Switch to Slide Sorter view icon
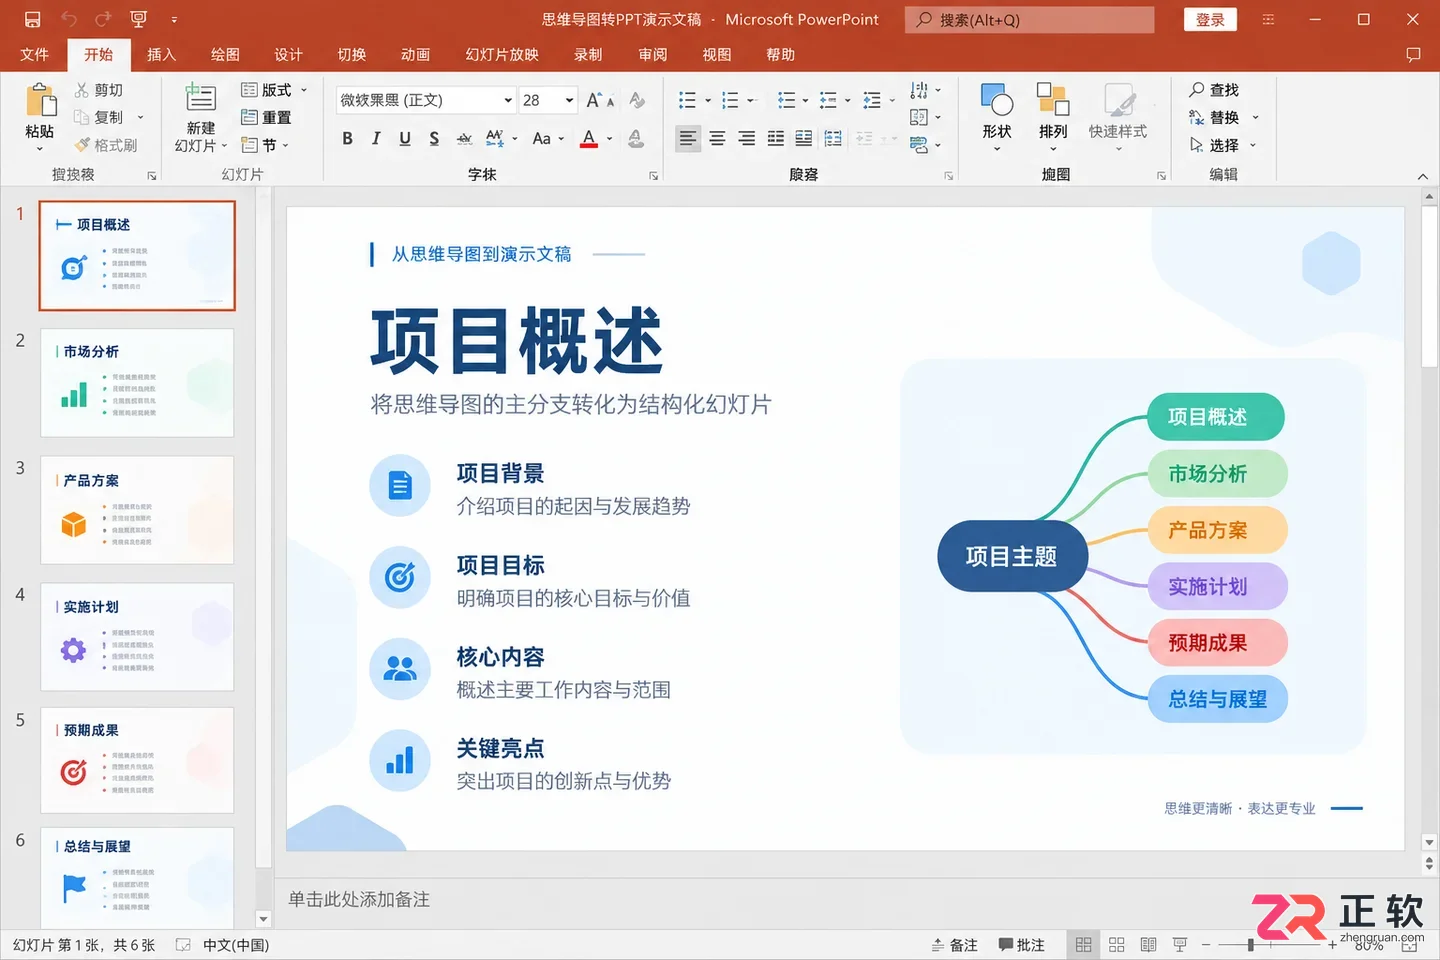The image size is (1440, 960). pos(1117,945)
